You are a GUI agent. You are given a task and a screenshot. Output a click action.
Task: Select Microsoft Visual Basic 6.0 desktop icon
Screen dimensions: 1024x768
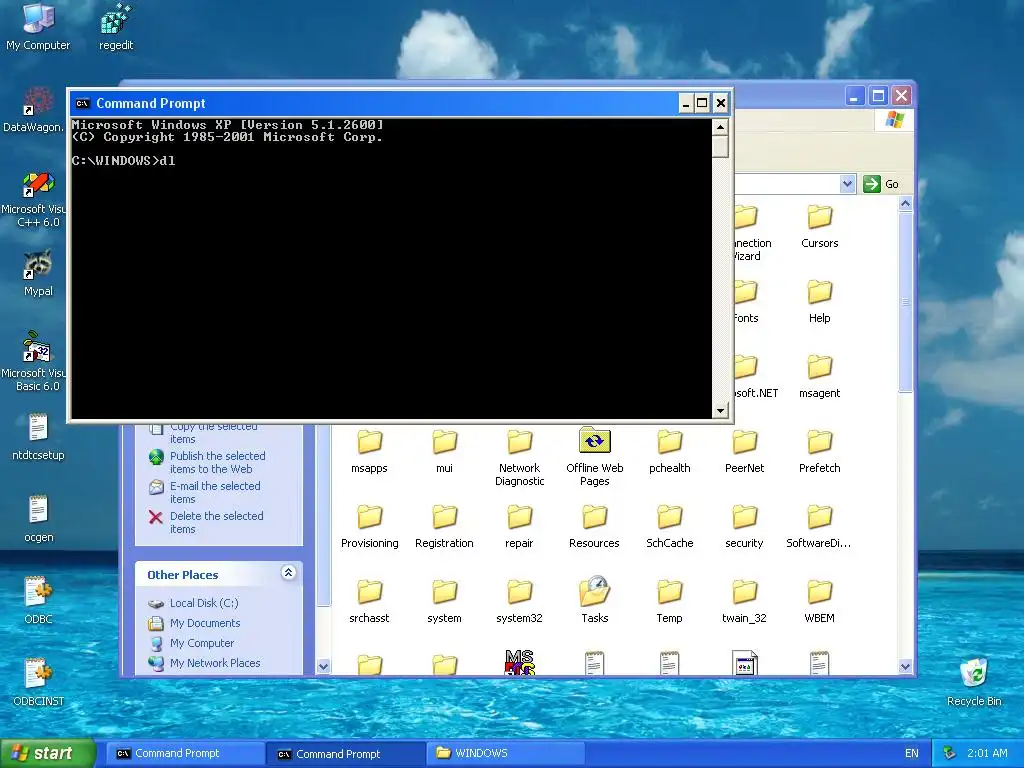[36, 362]
